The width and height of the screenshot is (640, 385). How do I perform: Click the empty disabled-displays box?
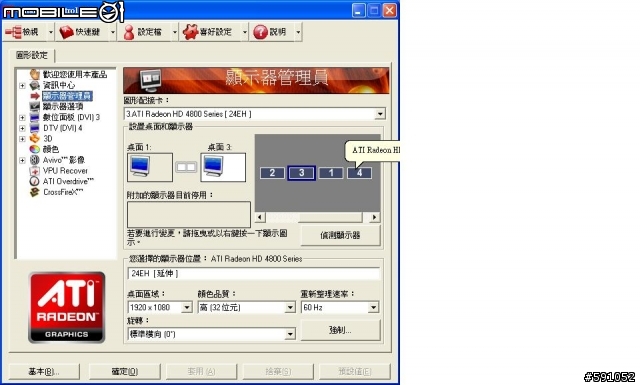[x=189, y=214]
